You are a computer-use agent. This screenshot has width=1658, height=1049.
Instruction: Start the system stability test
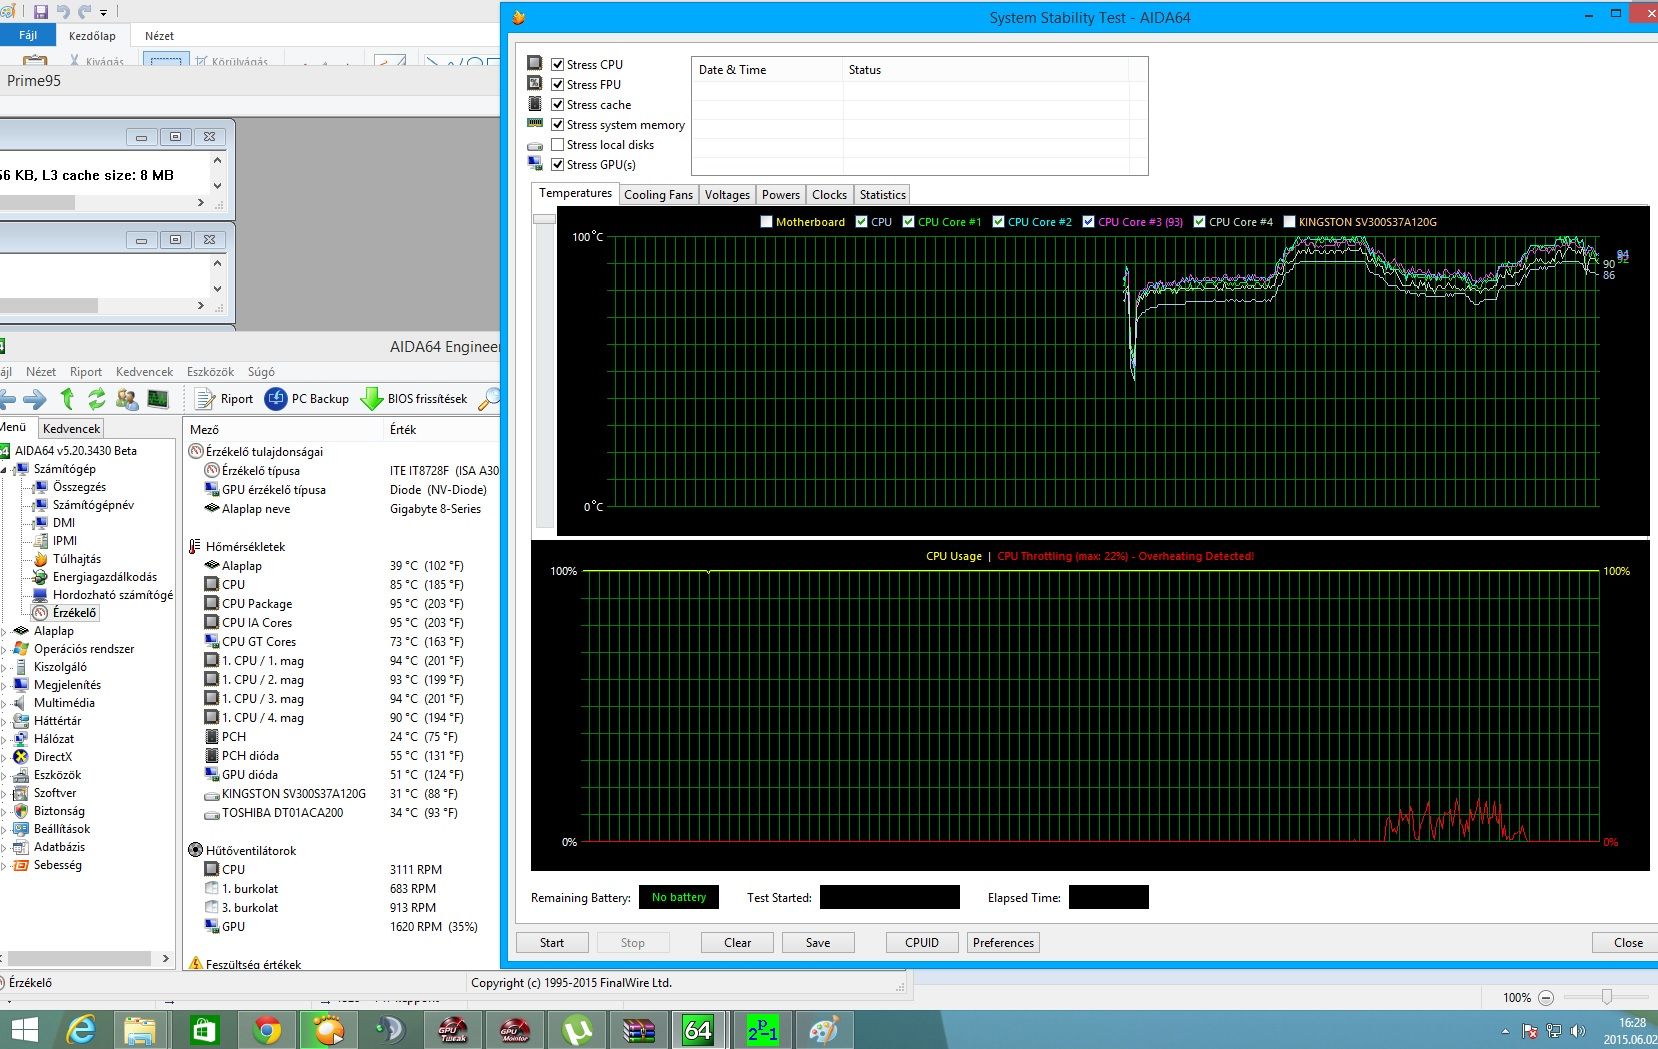coord(552,943)
